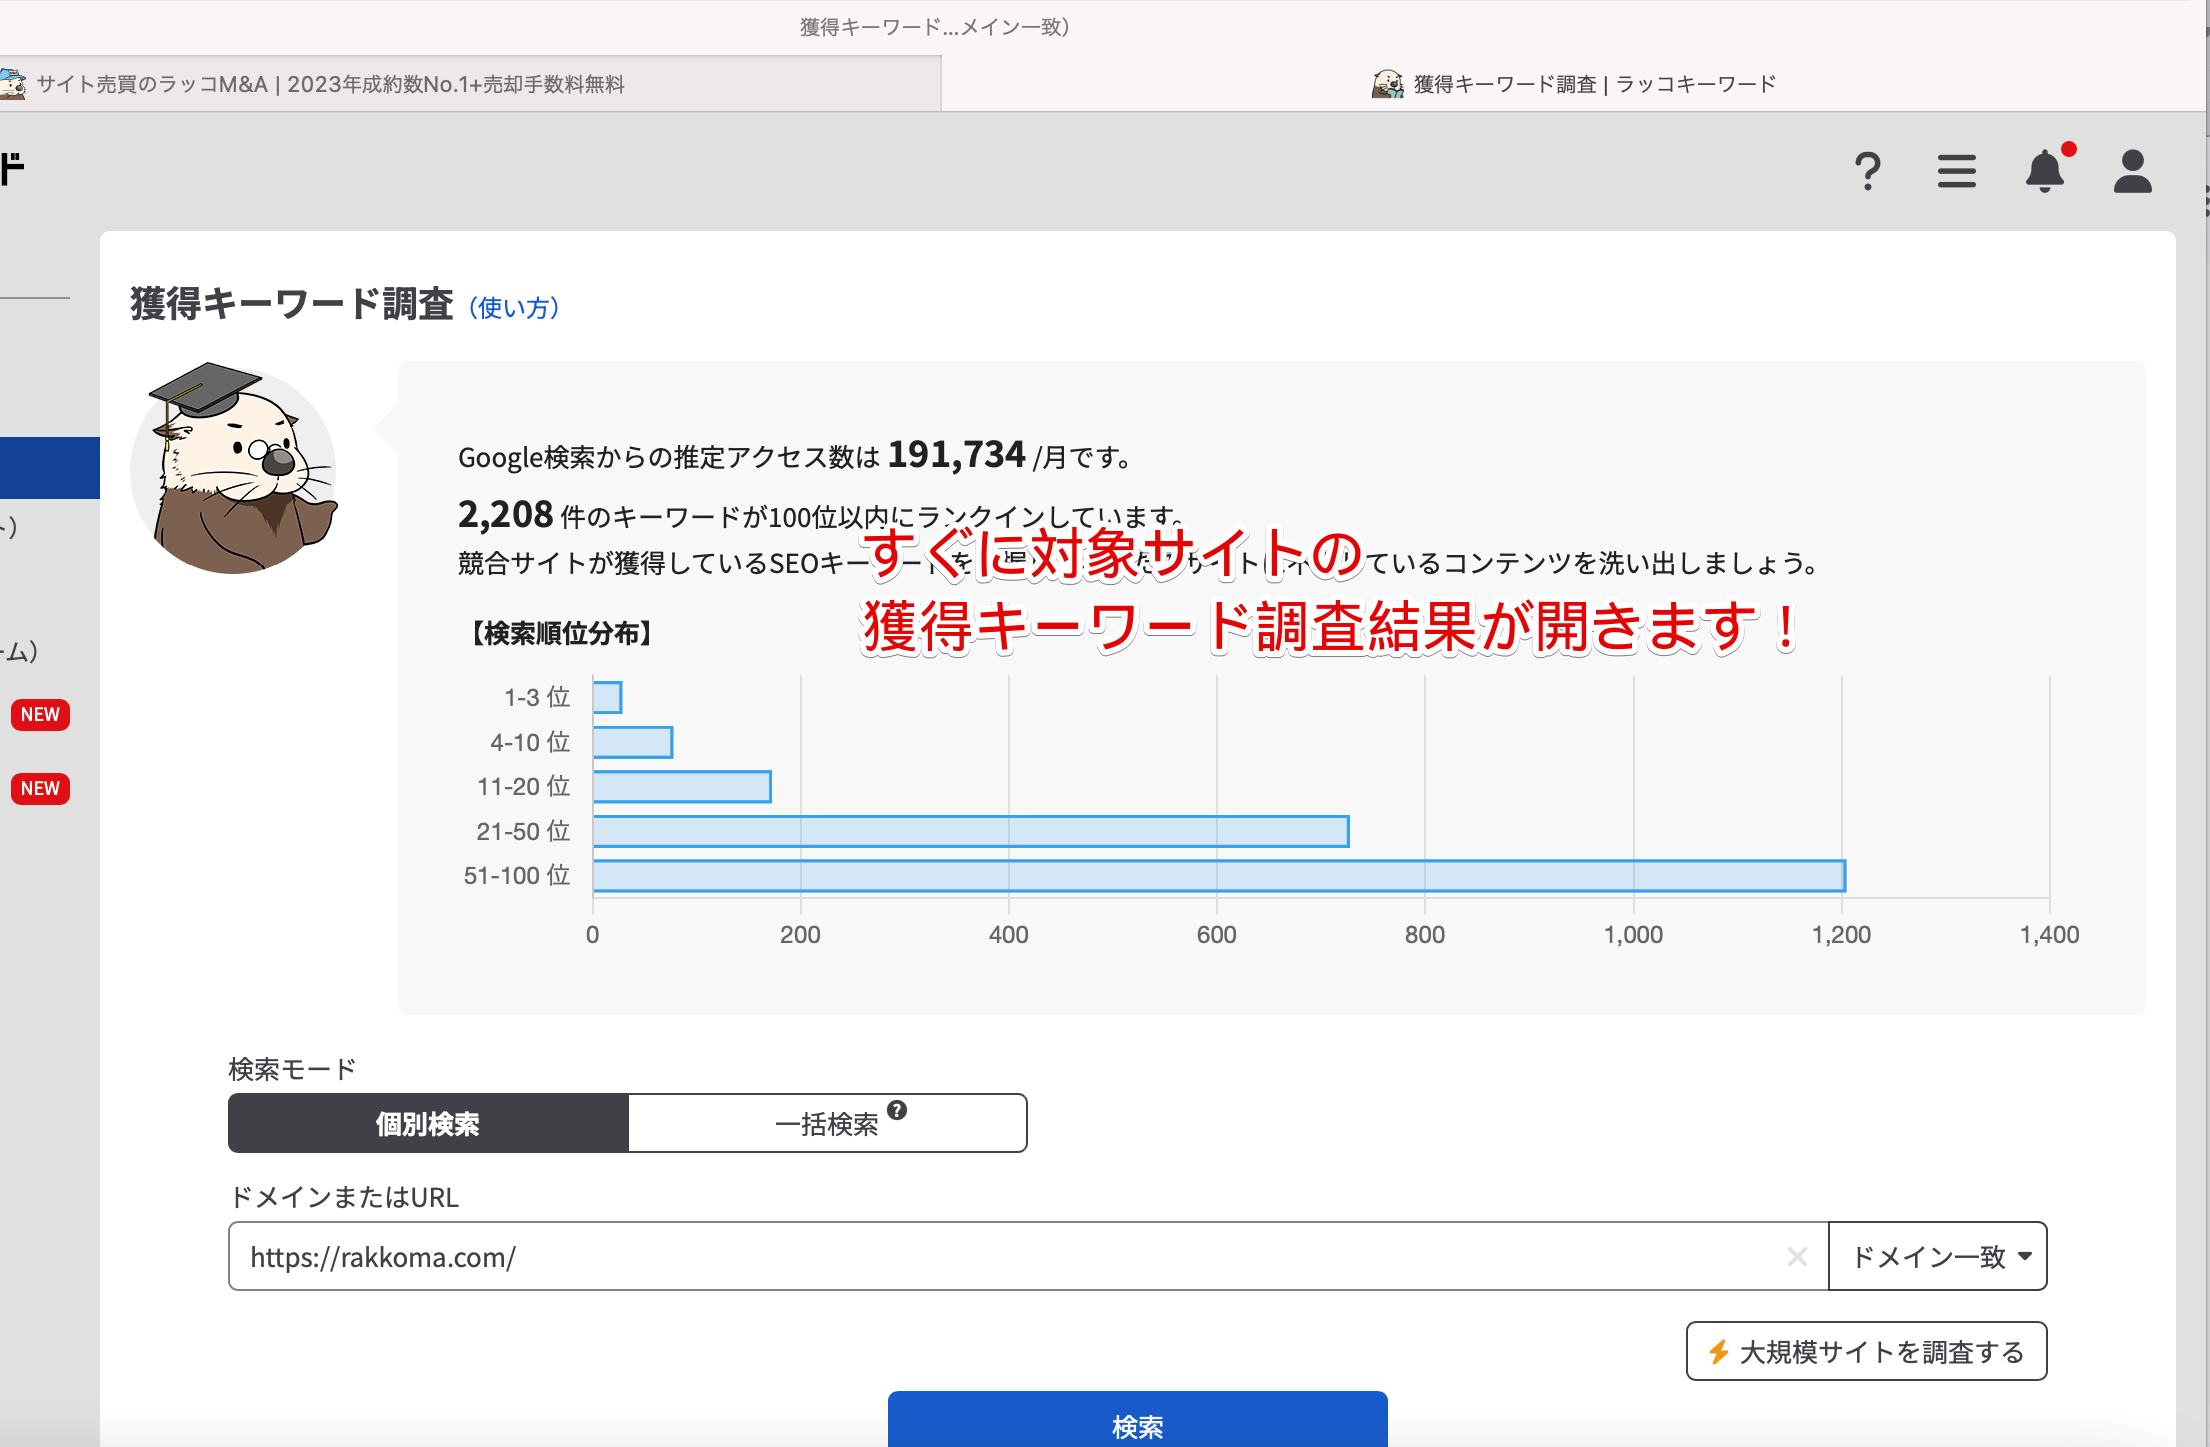Select 個別検索 search mode
The image size is (2210, 1447).
(x=428, y=1123)
